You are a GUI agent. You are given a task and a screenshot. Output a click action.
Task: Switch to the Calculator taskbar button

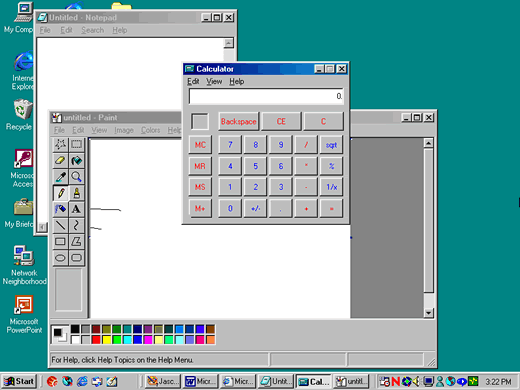[313, 381]
